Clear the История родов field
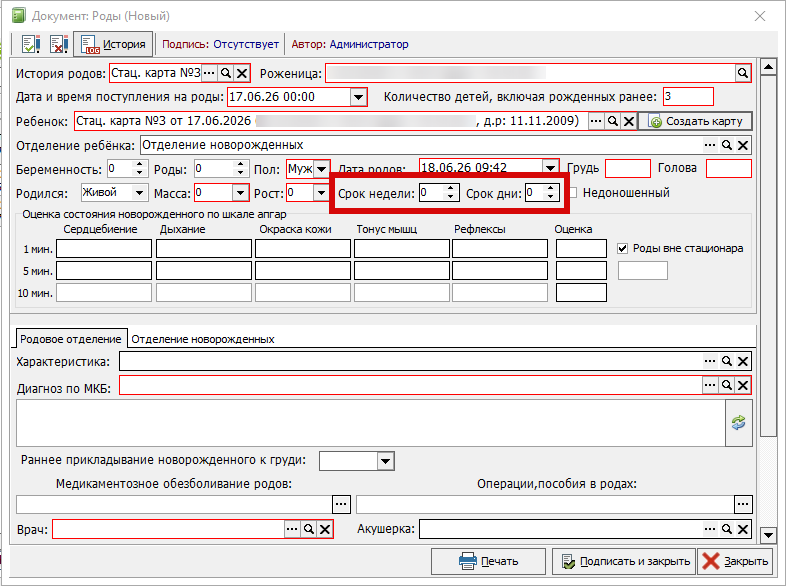The width and height of the screenshot is (786, 586). pyautogui.click(x=242, y=73)
